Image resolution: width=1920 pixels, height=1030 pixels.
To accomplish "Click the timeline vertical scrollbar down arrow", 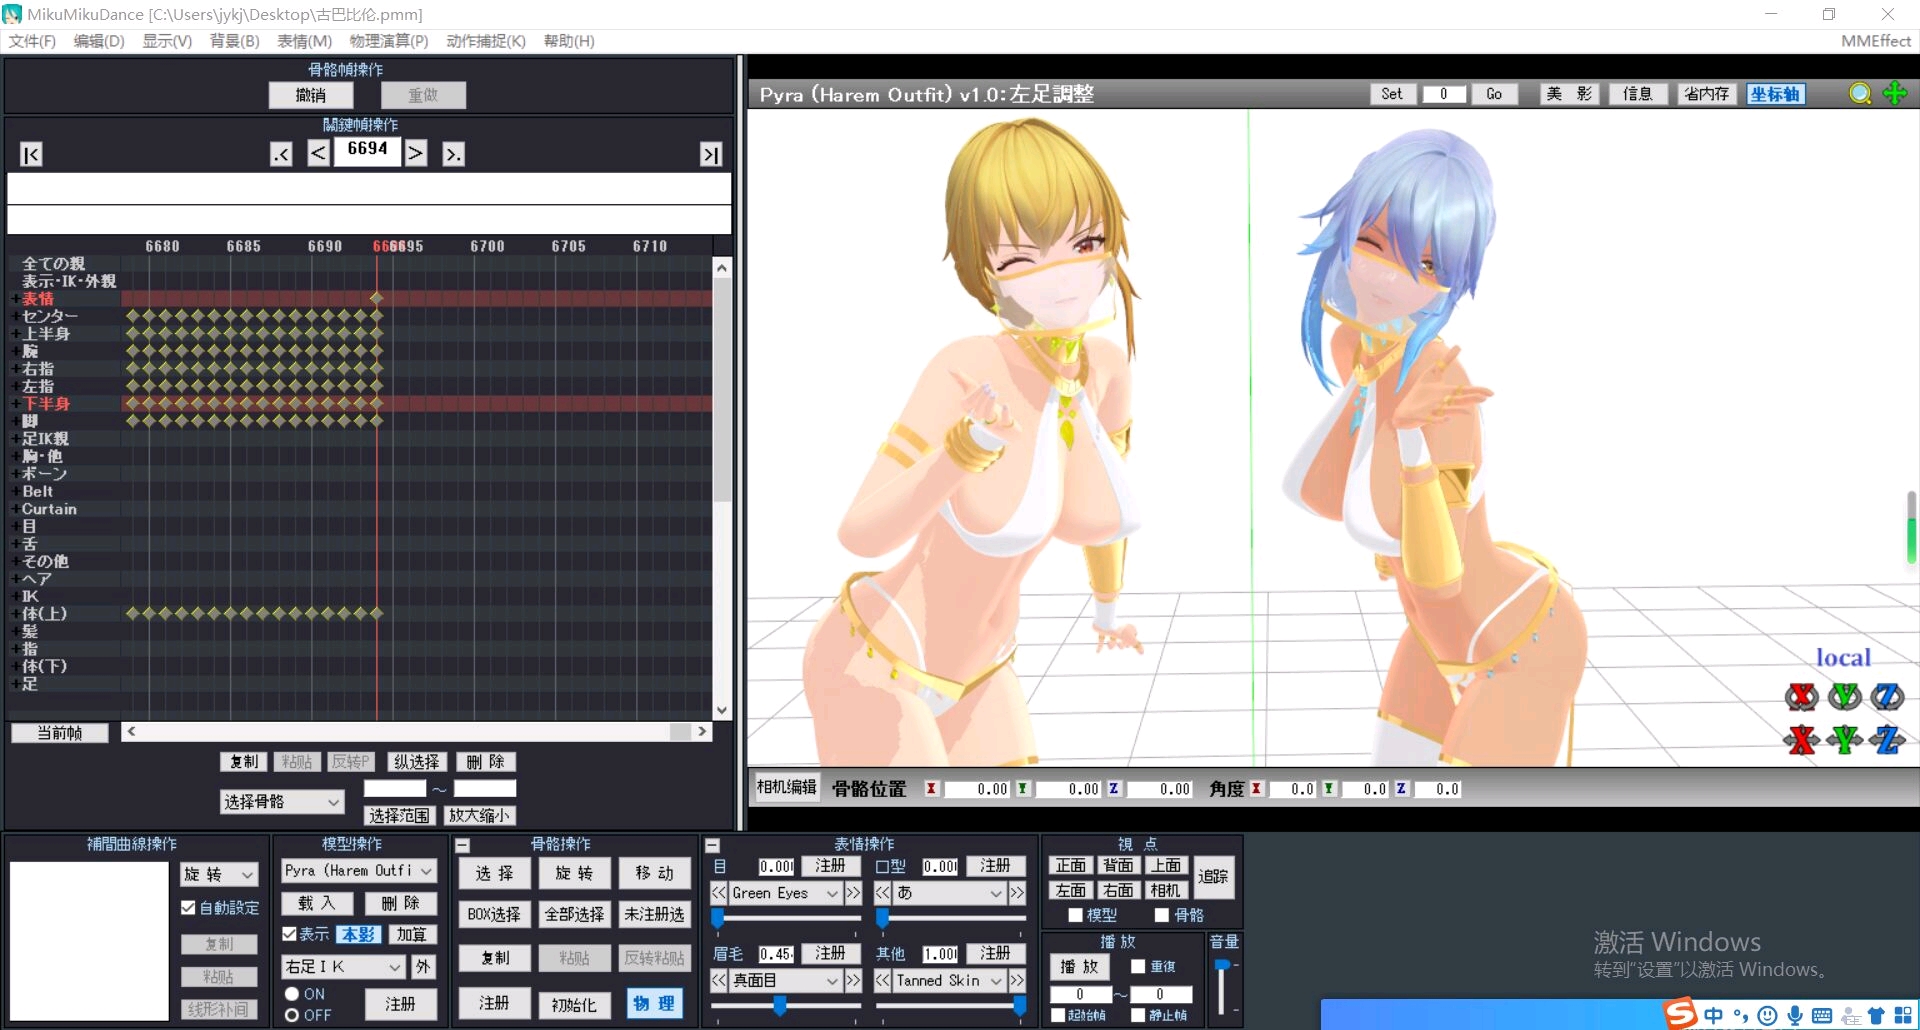I will click(x=722, y=711).
